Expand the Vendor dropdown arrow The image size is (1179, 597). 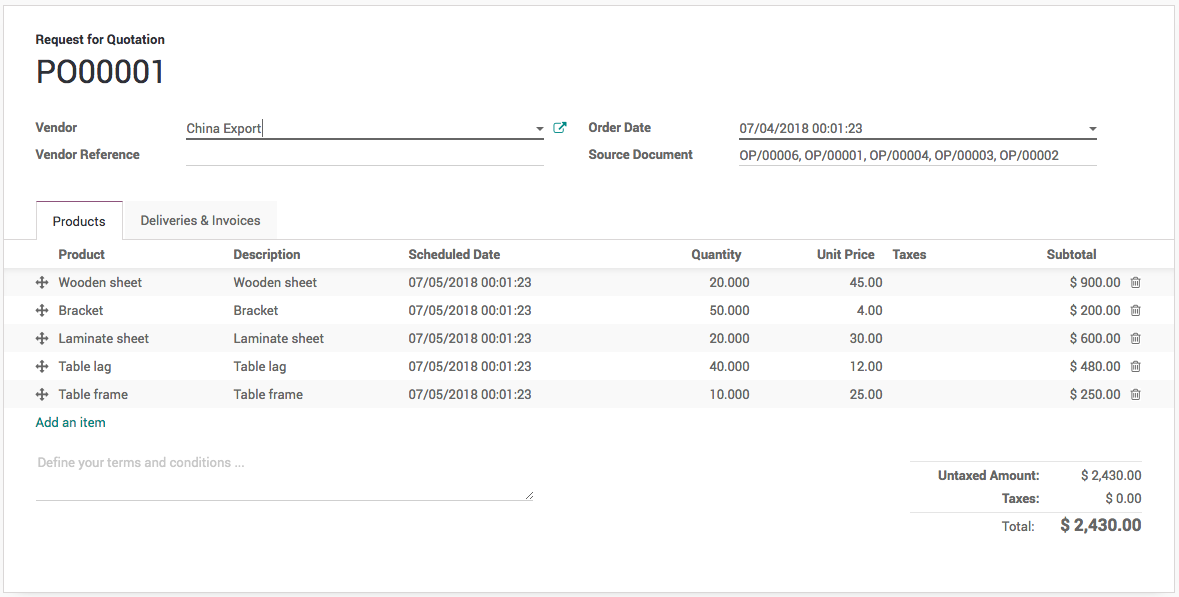click(540, 129)
